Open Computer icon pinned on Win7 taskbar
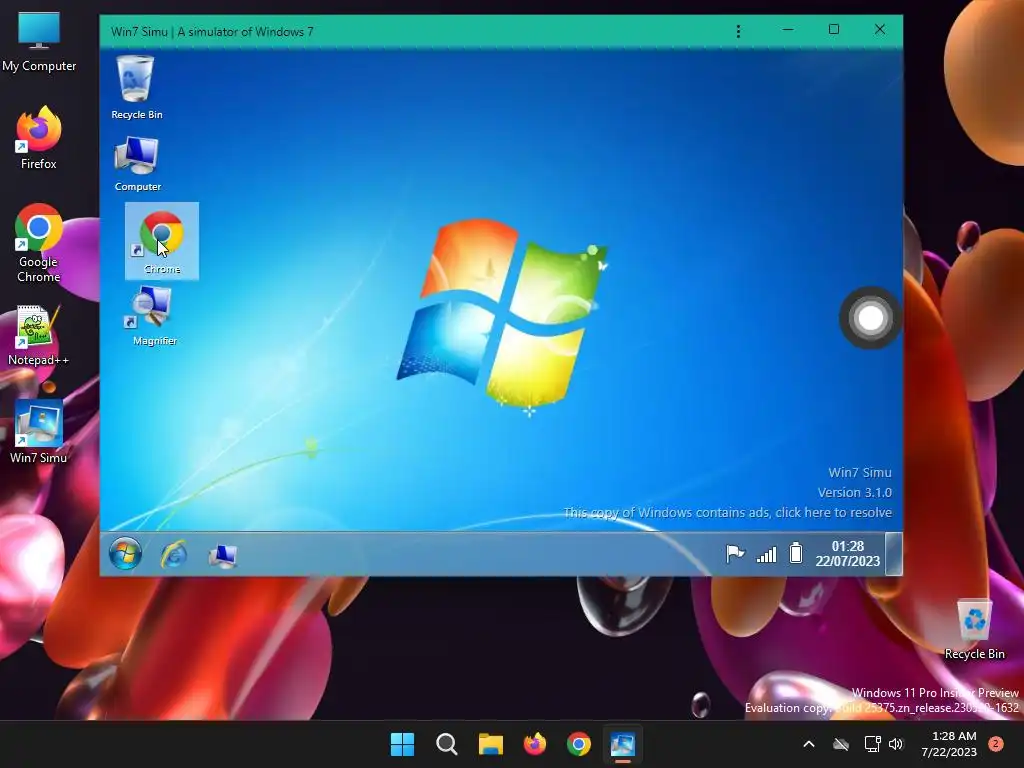Image resolution: width=1024 pixels, height=768 pixels. 223,556
